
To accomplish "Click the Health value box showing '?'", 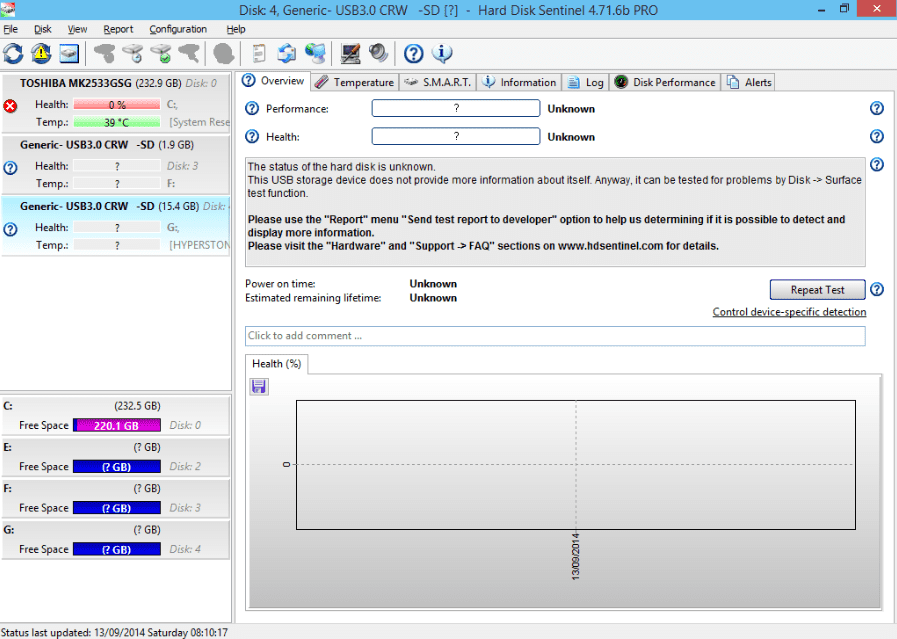I will pyautogui.click(x=456, y=136).
